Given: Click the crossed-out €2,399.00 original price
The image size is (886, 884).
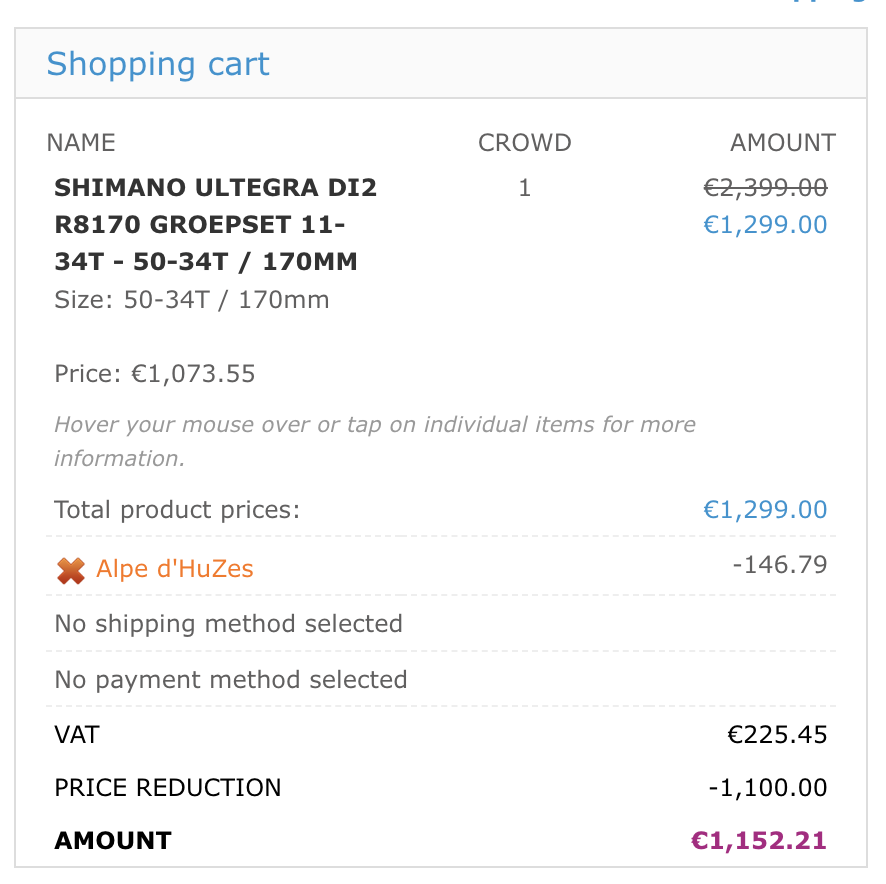Looking at the screenshot, I should point(765,187).
